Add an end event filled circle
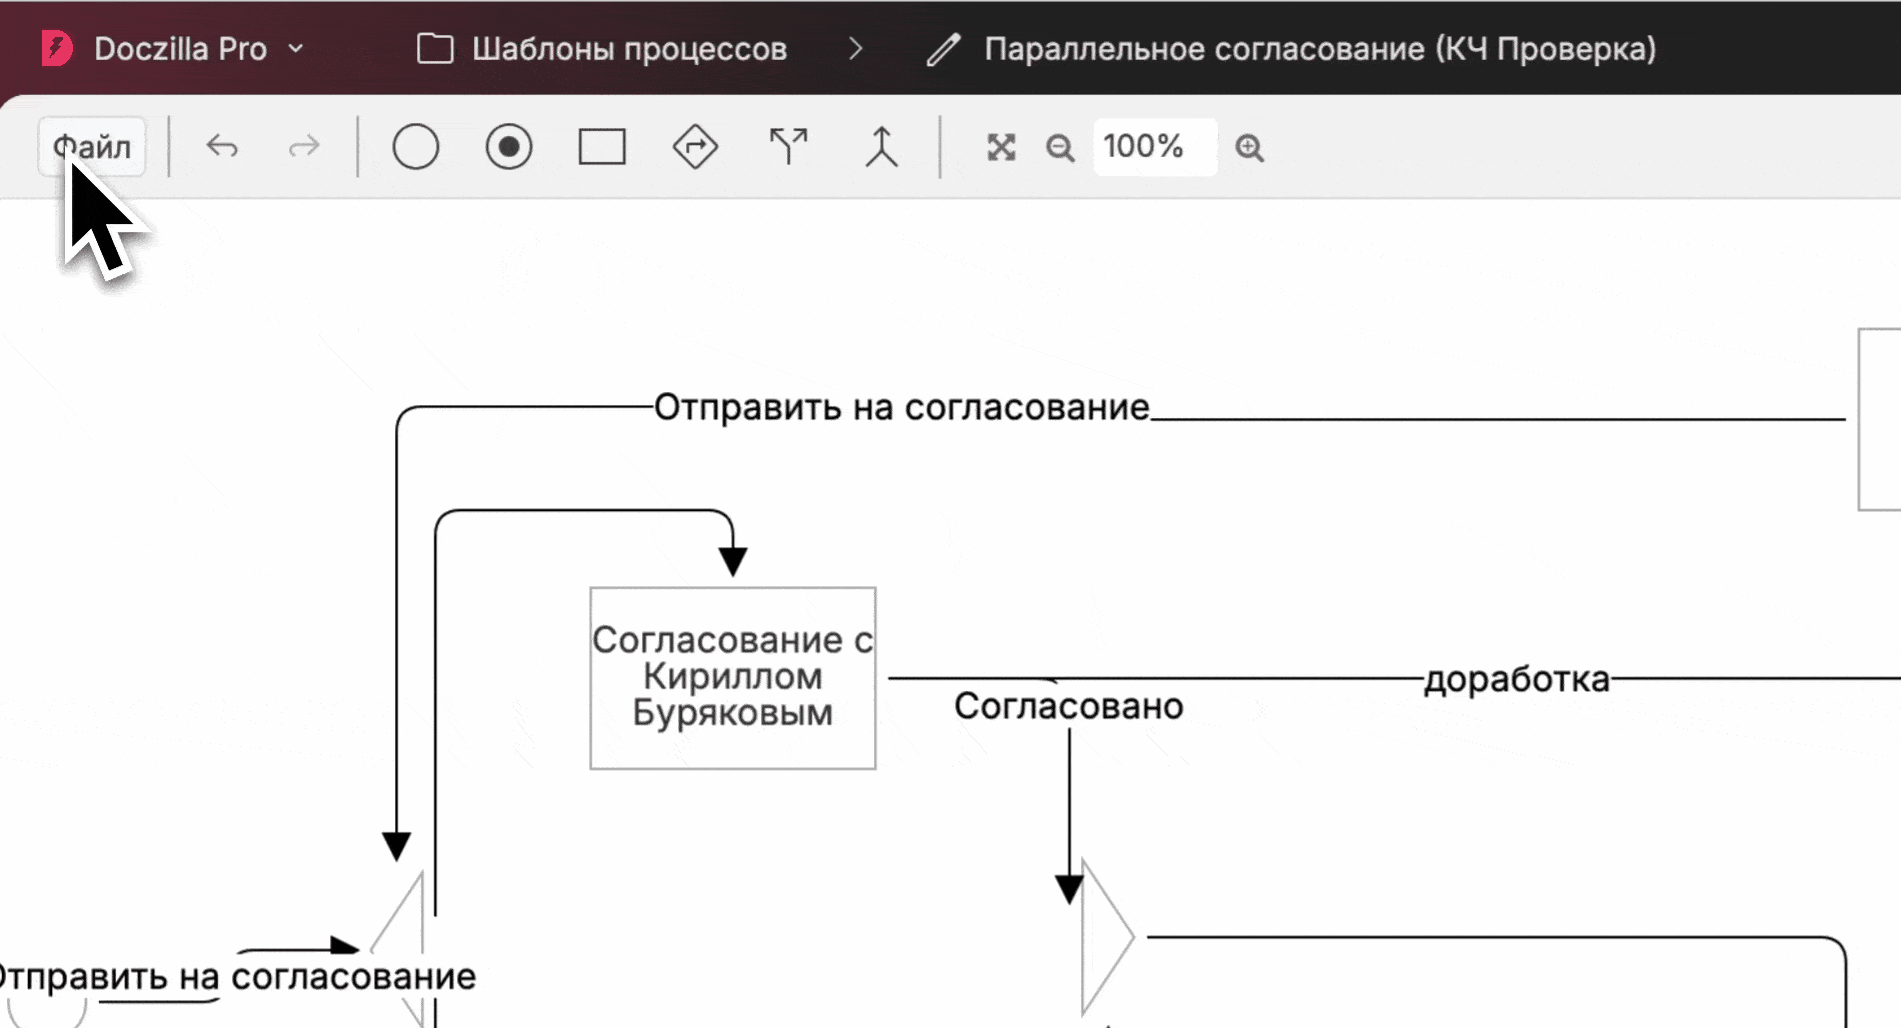This screenshot has width=1901, height=1028. (509, 147)
